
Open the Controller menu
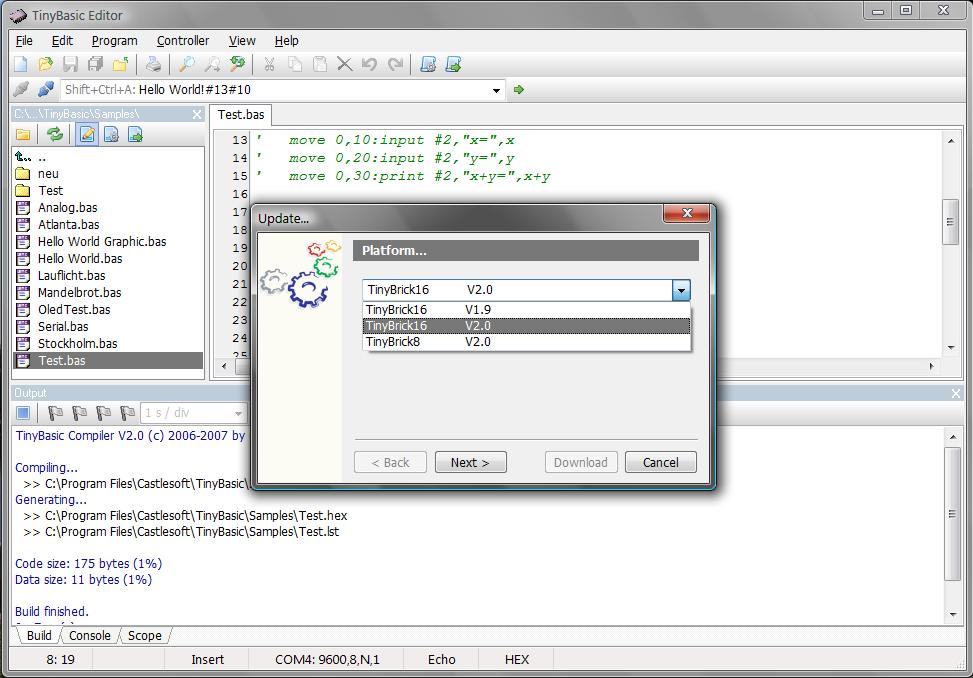[x=183, y=41]
